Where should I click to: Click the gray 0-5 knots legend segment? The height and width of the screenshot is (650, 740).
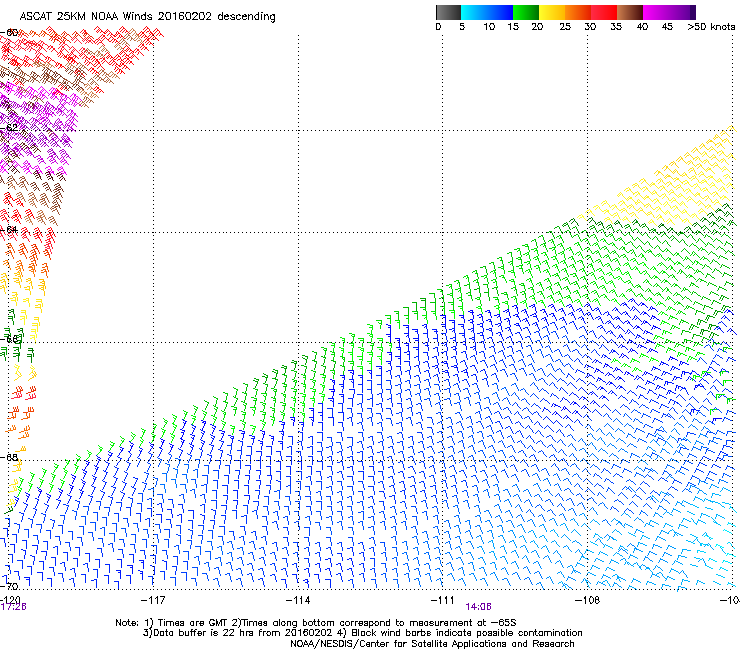(448, 12)
